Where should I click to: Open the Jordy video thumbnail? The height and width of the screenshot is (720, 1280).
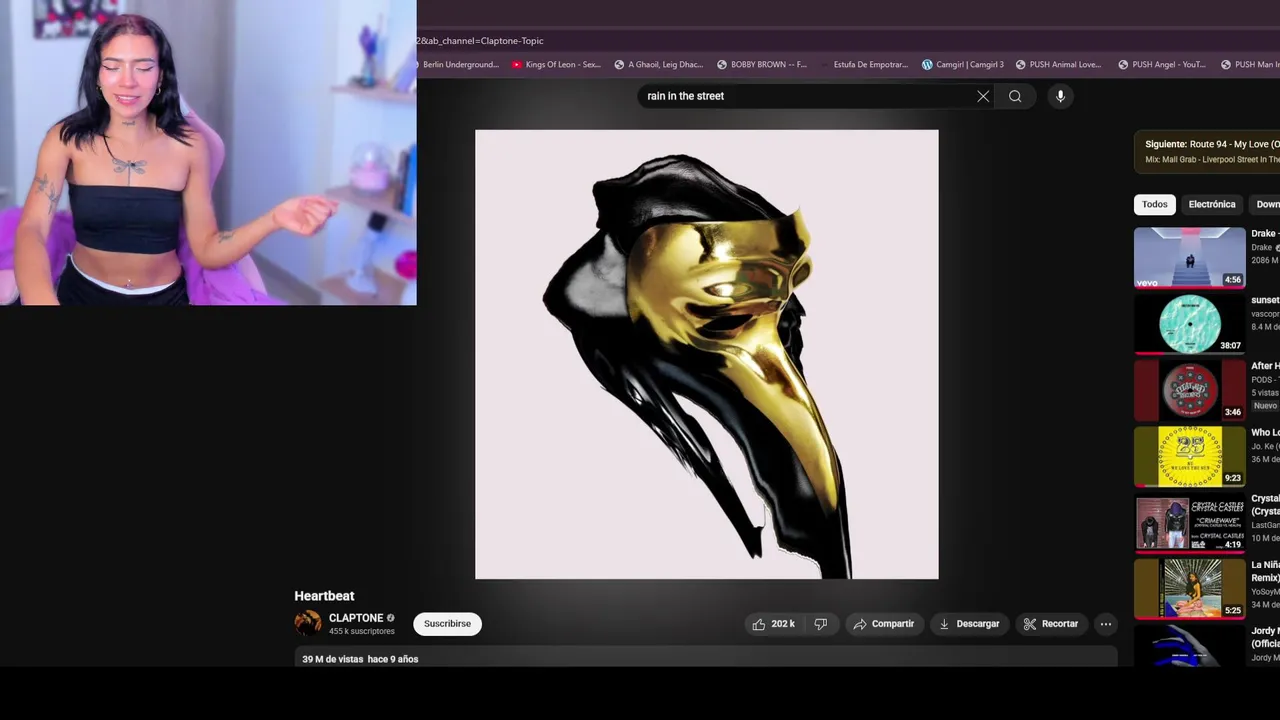click(1190, 646)
